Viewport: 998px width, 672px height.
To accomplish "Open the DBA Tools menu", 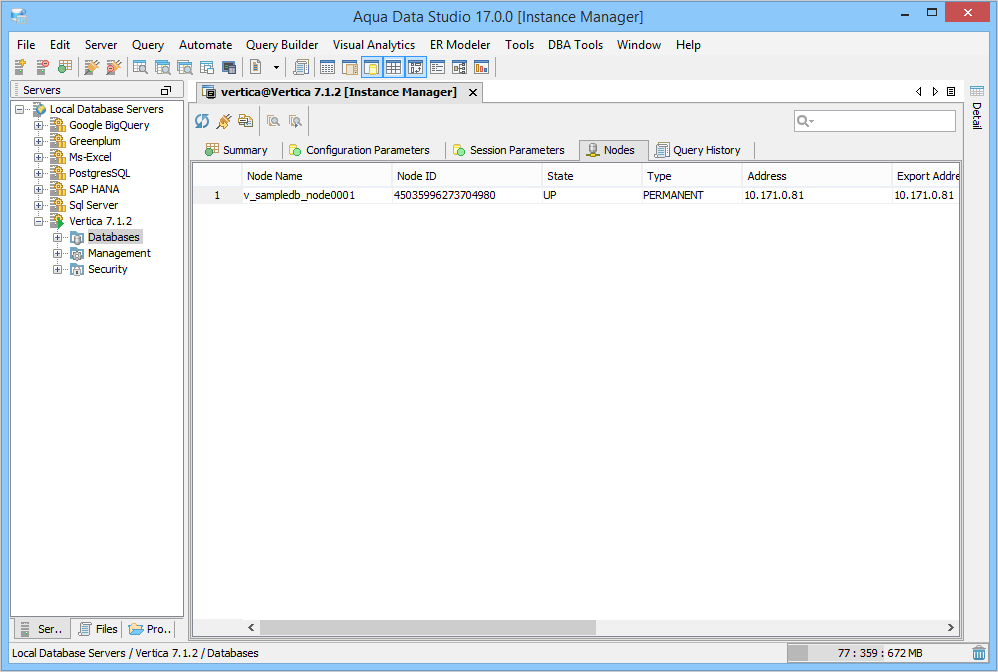I will [x=575, y=45].
